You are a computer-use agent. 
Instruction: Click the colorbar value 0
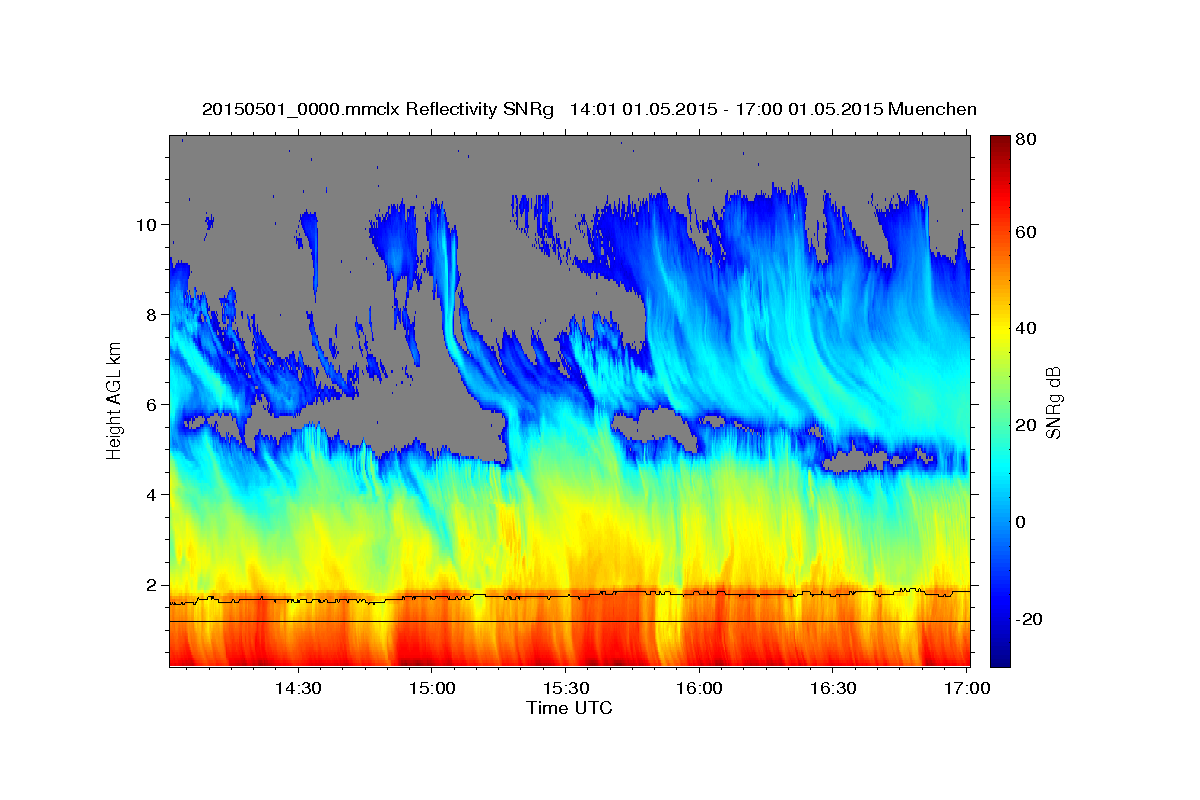coord(1020,522)
